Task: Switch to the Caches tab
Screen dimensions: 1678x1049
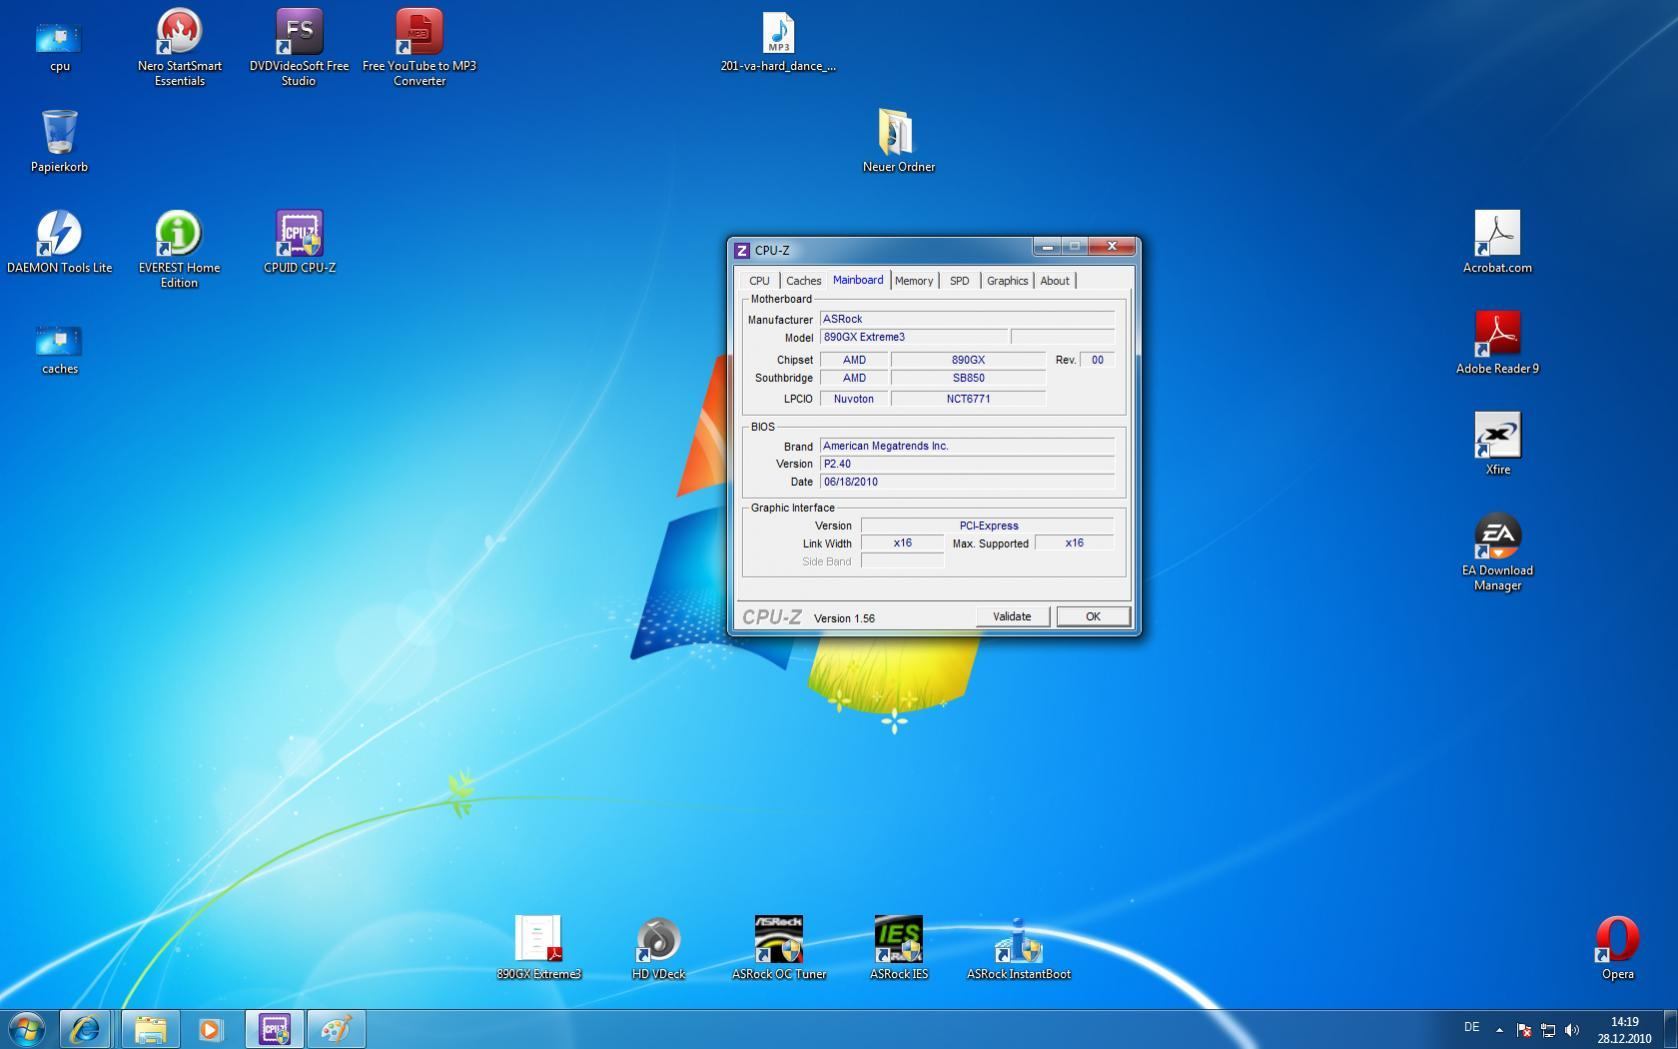Action: click(x=803, y=281)
